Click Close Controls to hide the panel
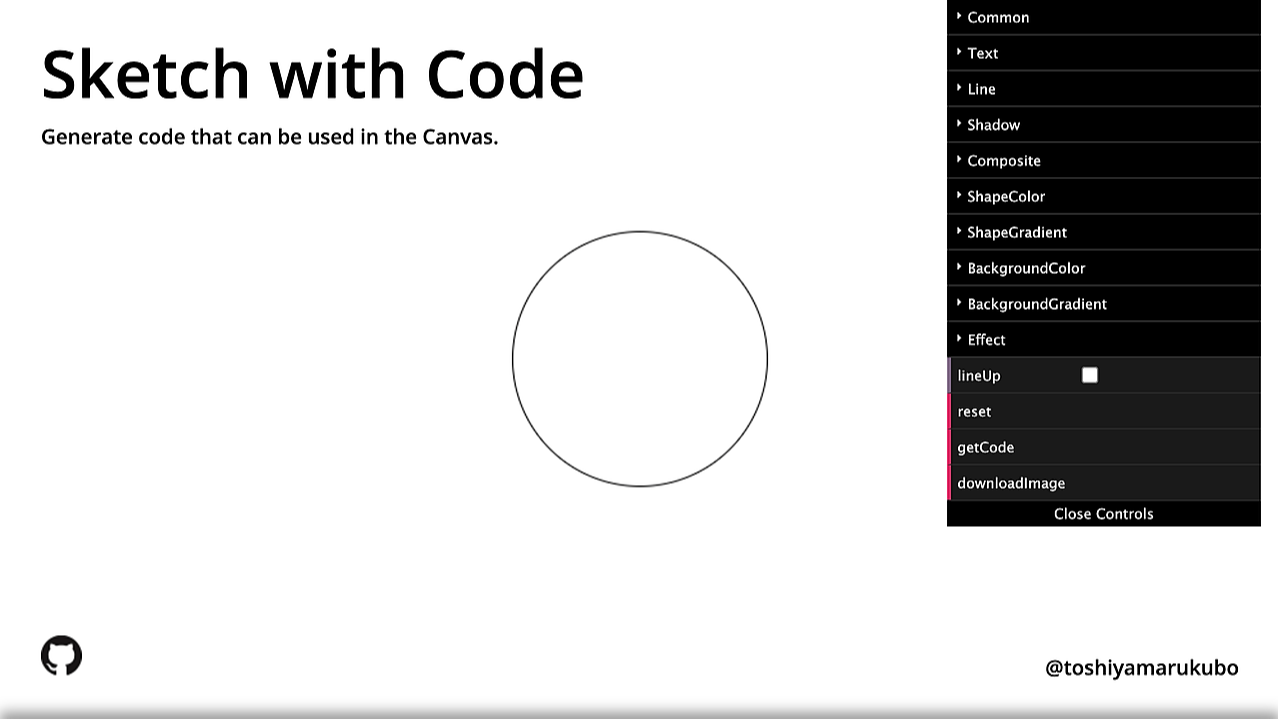 [x=1103, y=513]
